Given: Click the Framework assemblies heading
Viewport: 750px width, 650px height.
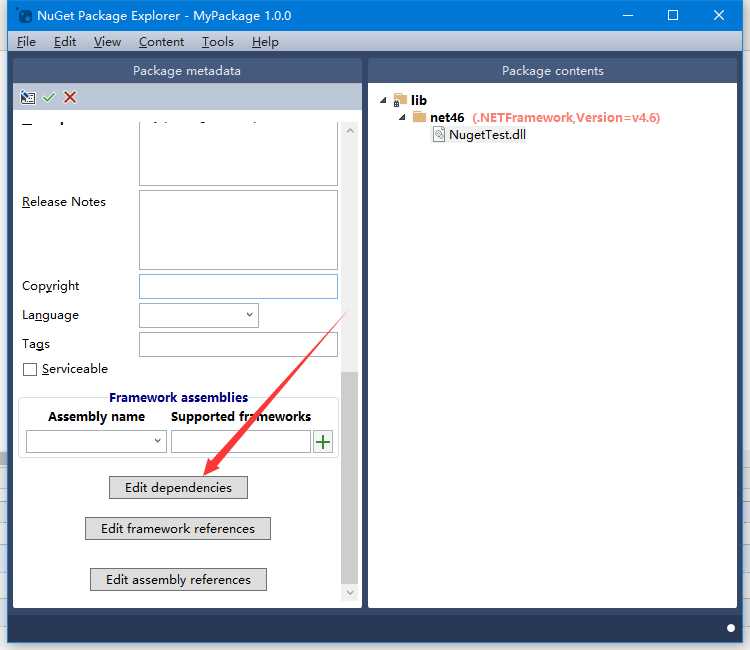Looking at the screenshot, I should pos(178,397).
